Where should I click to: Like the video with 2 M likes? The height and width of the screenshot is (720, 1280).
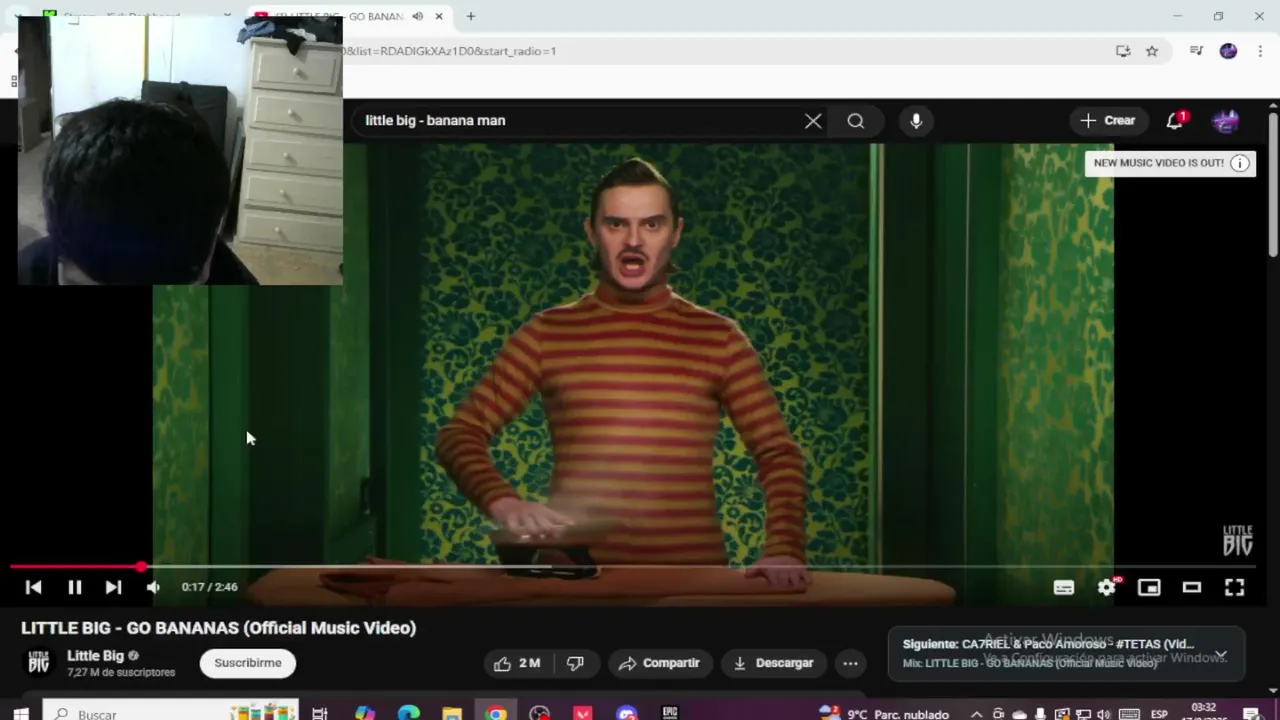tap(517, 663)
